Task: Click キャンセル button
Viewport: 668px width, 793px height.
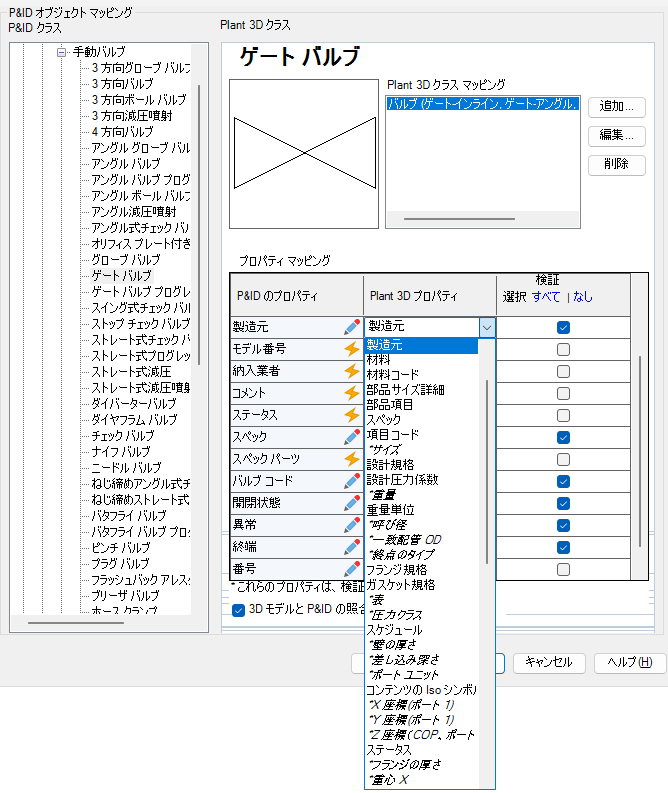Action: point(549,663)
